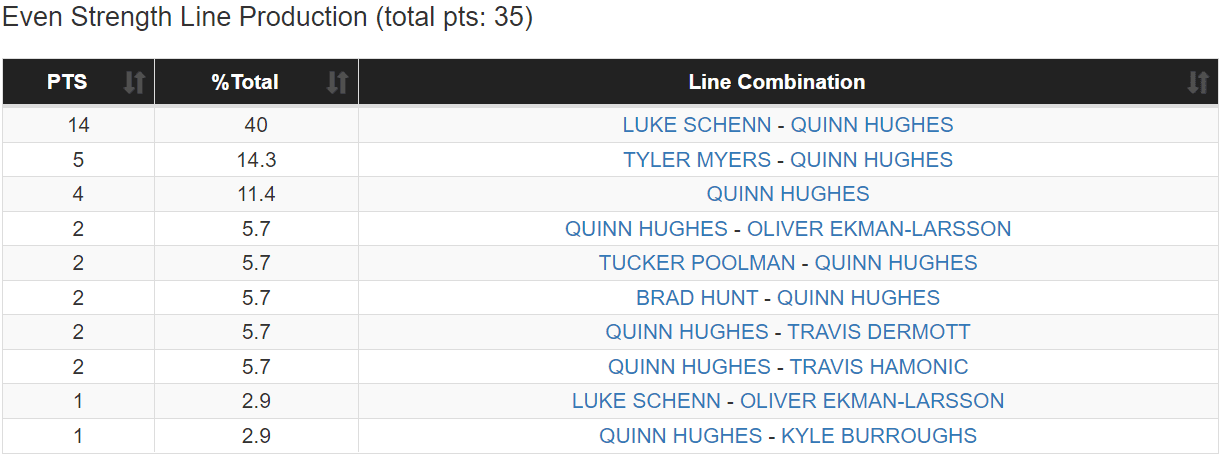This screenshot has height=457, width=1220.
Task: Click the %Total column sort arrows icon
Action: click(338, 83)
